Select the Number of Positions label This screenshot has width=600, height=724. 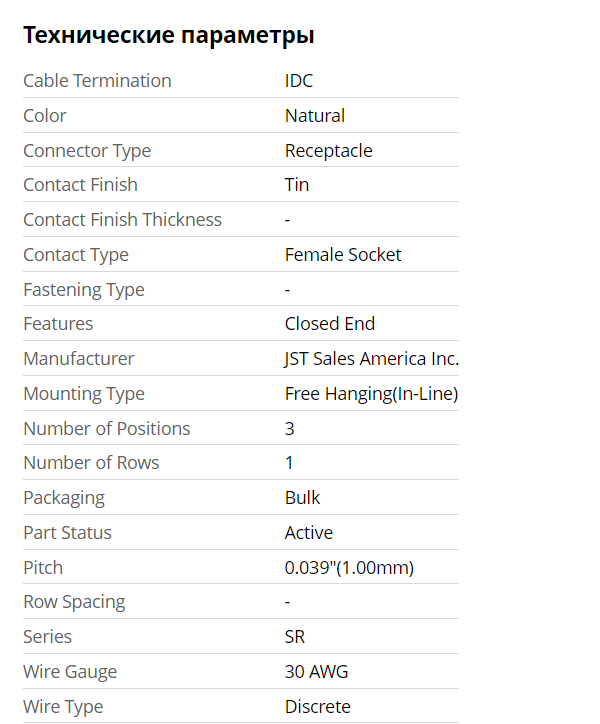[106, 429]
